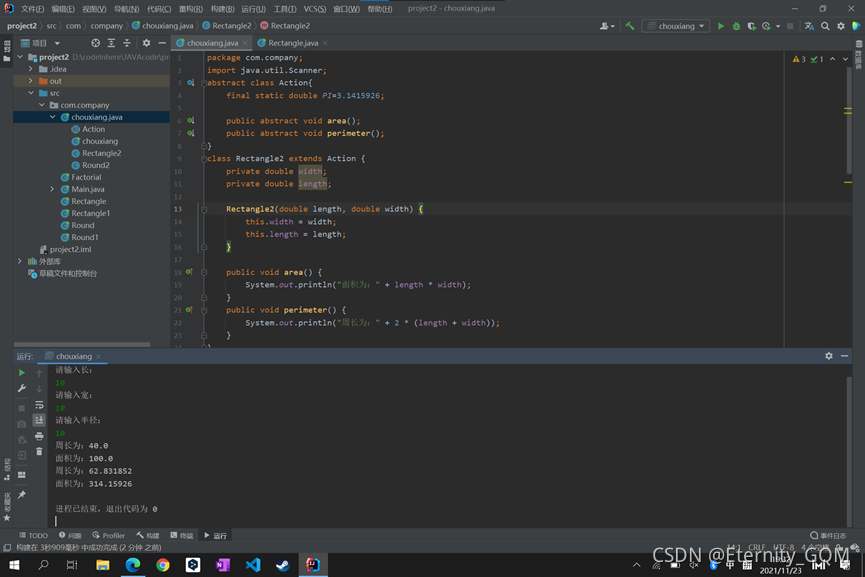Rerun chouxiang in the Run panel
865x577 pixels.
click(x=22, y=373)
